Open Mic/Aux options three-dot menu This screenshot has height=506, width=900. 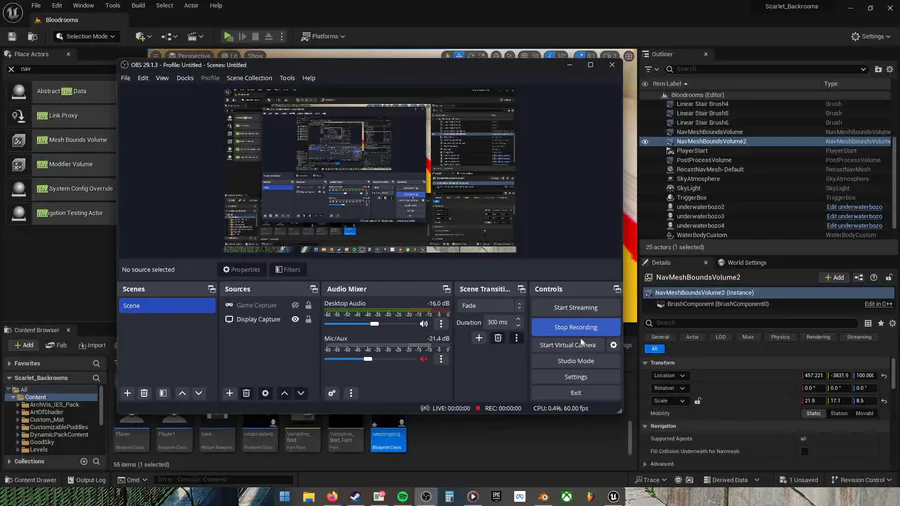click(x=441, y=359)
